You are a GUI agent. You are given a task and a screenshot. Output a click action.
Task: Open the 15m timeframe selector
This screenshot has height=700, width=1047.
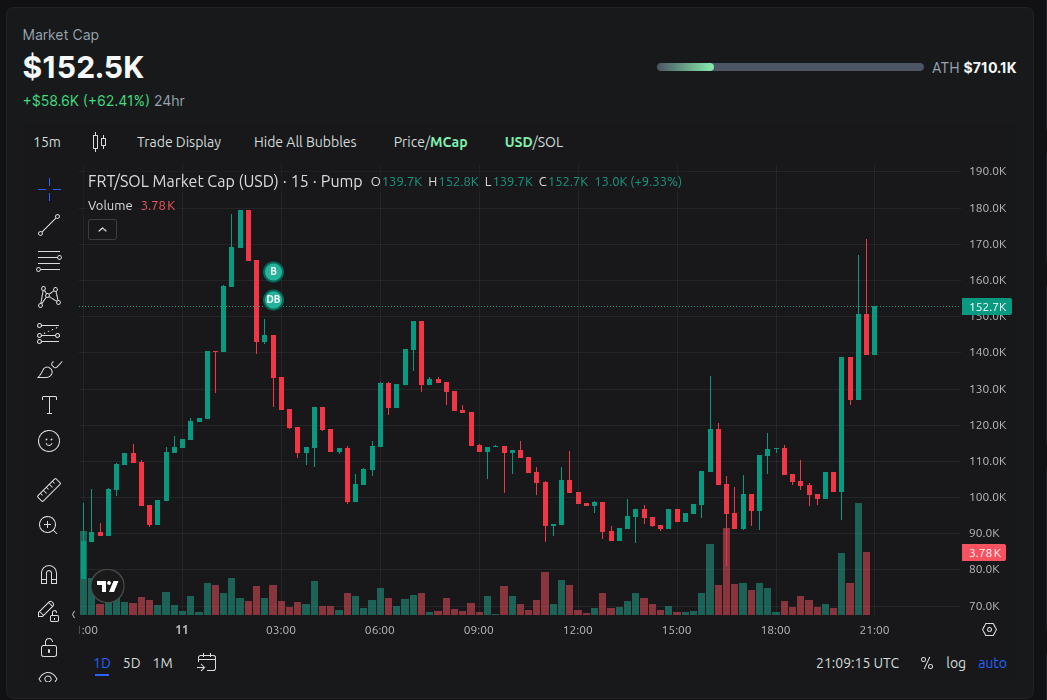point(46,142)
